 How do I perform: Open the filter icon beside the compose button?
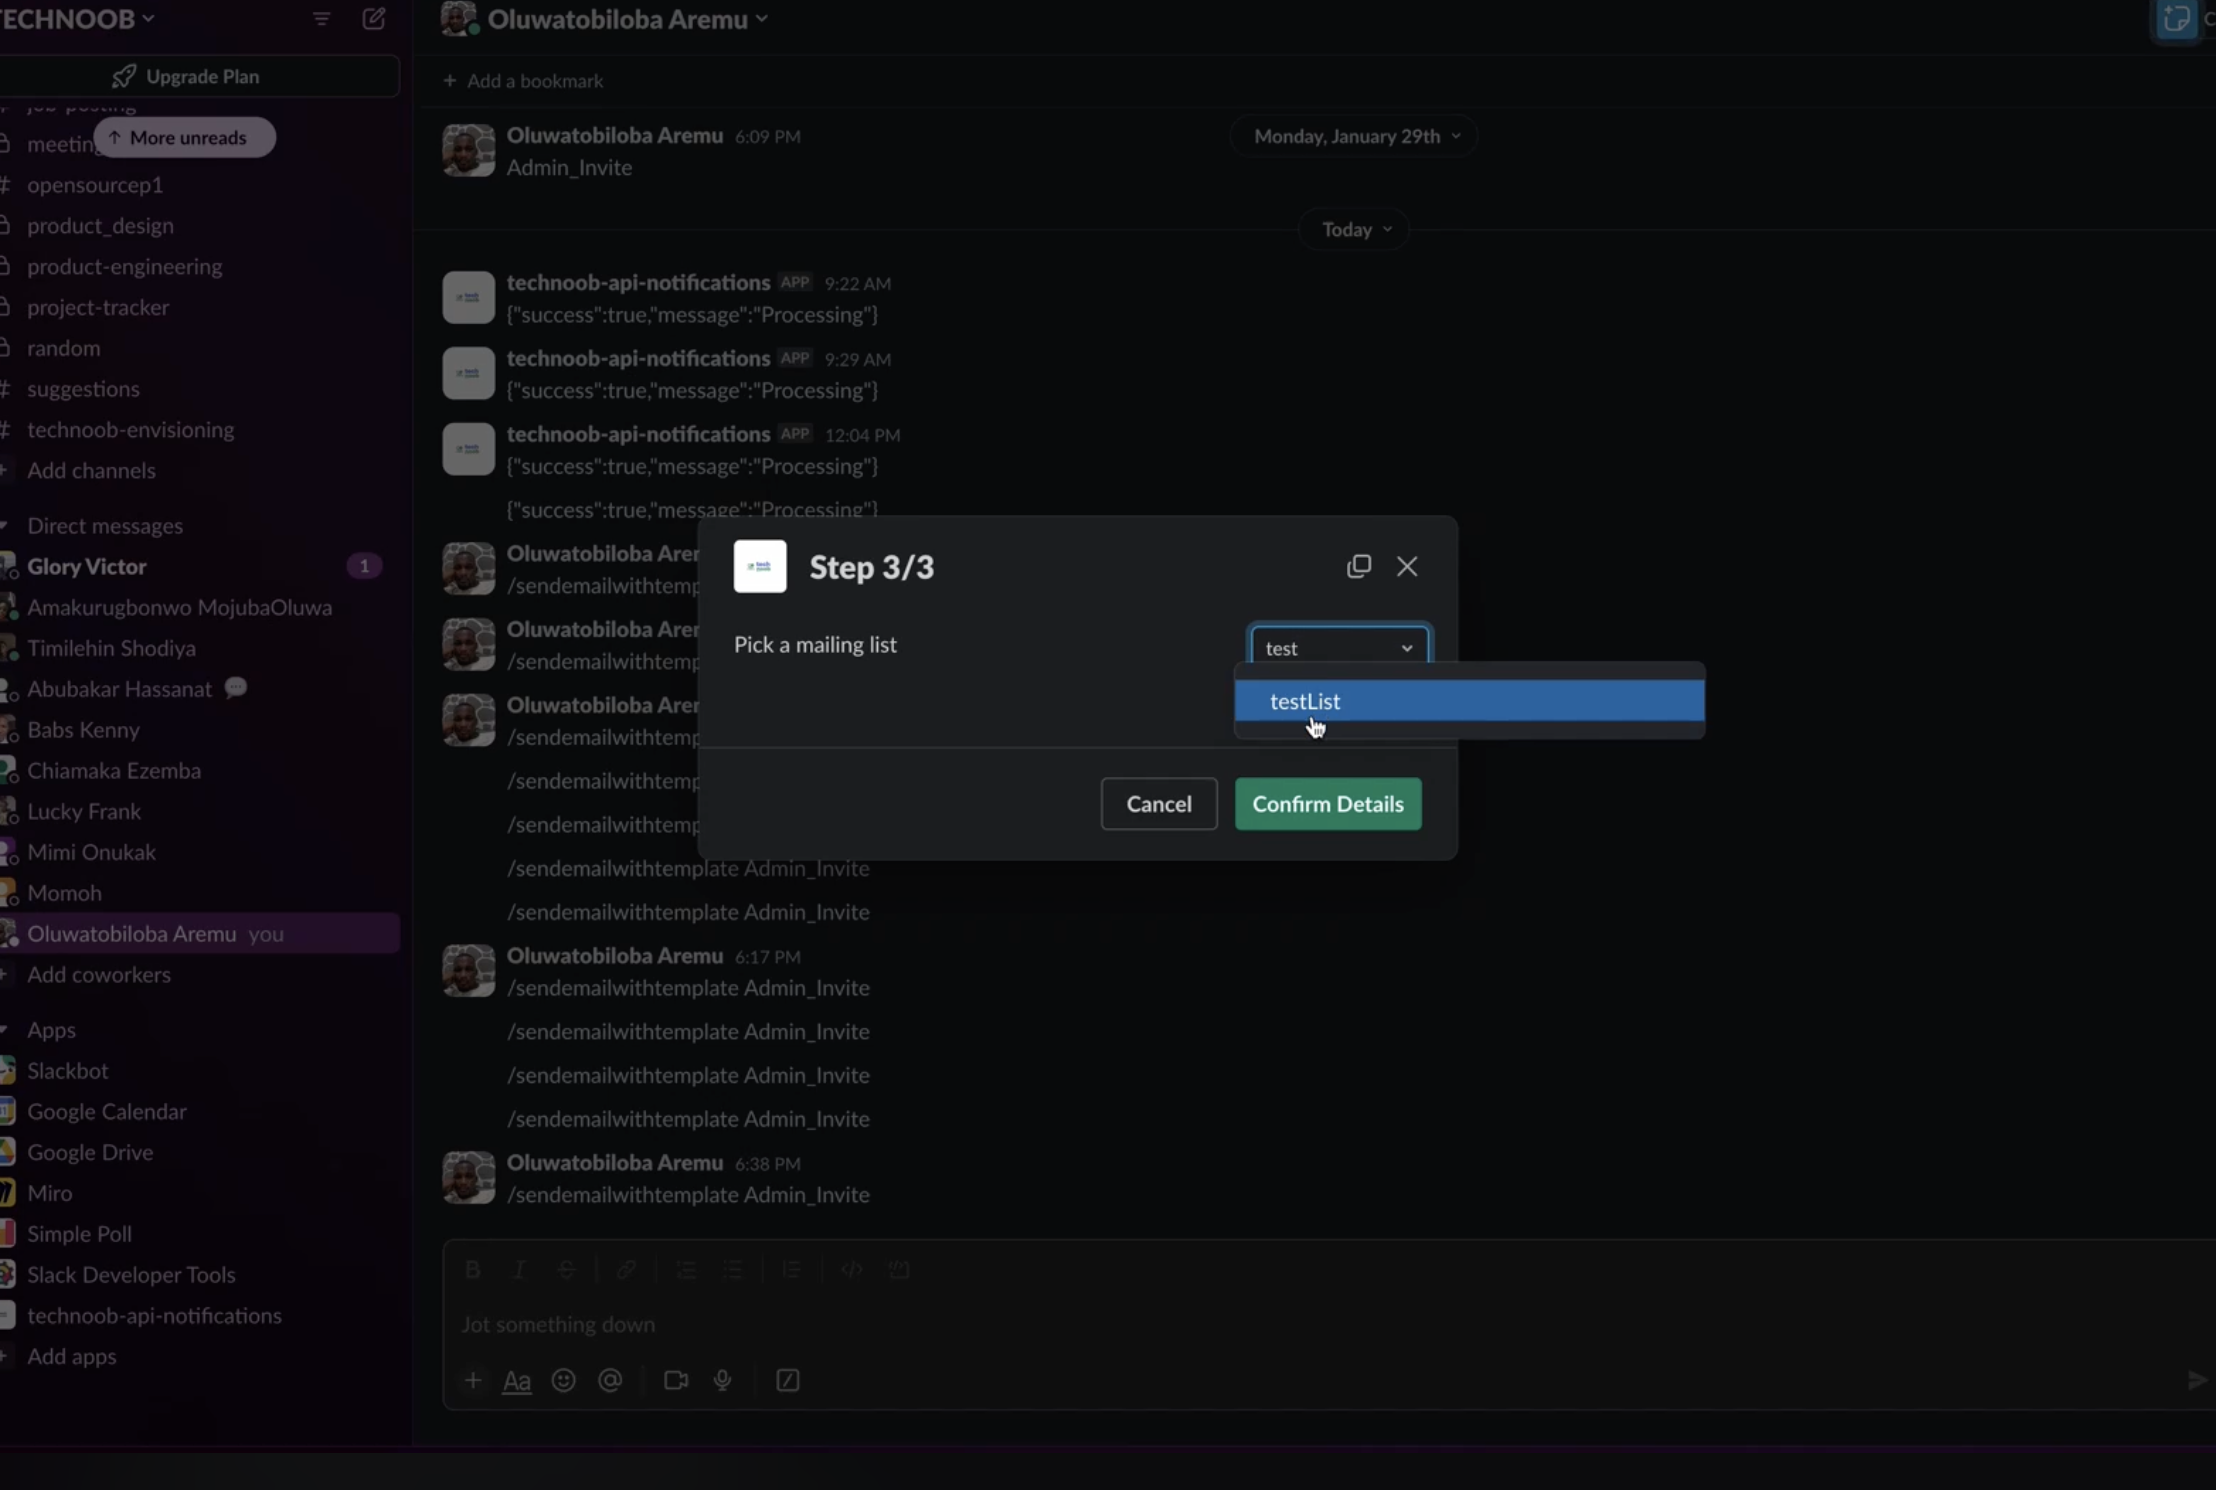321,18
